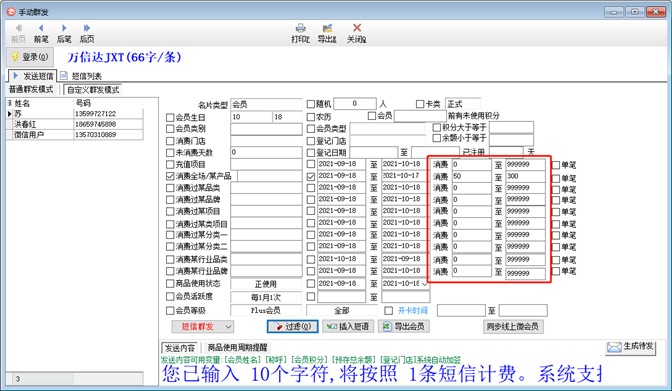Toggle the recharge item checkbox

click(170, 165)
